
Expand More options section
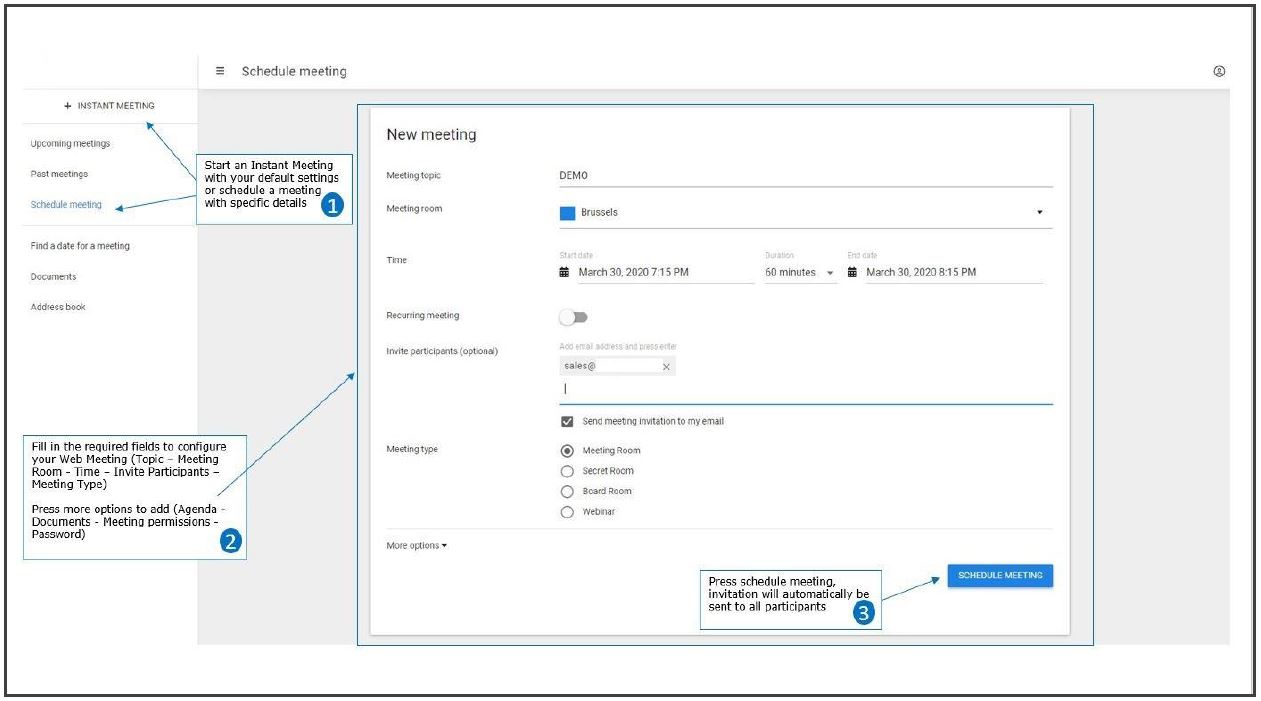[x=416, y=546]
